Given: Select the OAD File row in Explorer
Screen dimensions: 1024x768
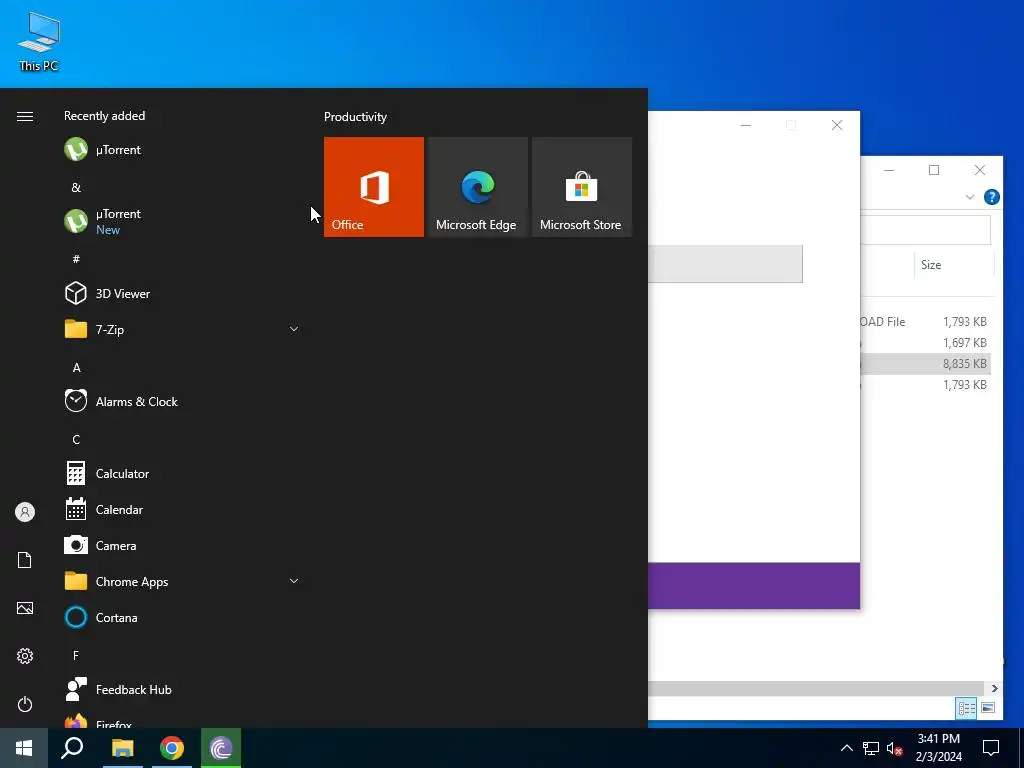Looking at the screenshot, I should [x=925, y=321].
